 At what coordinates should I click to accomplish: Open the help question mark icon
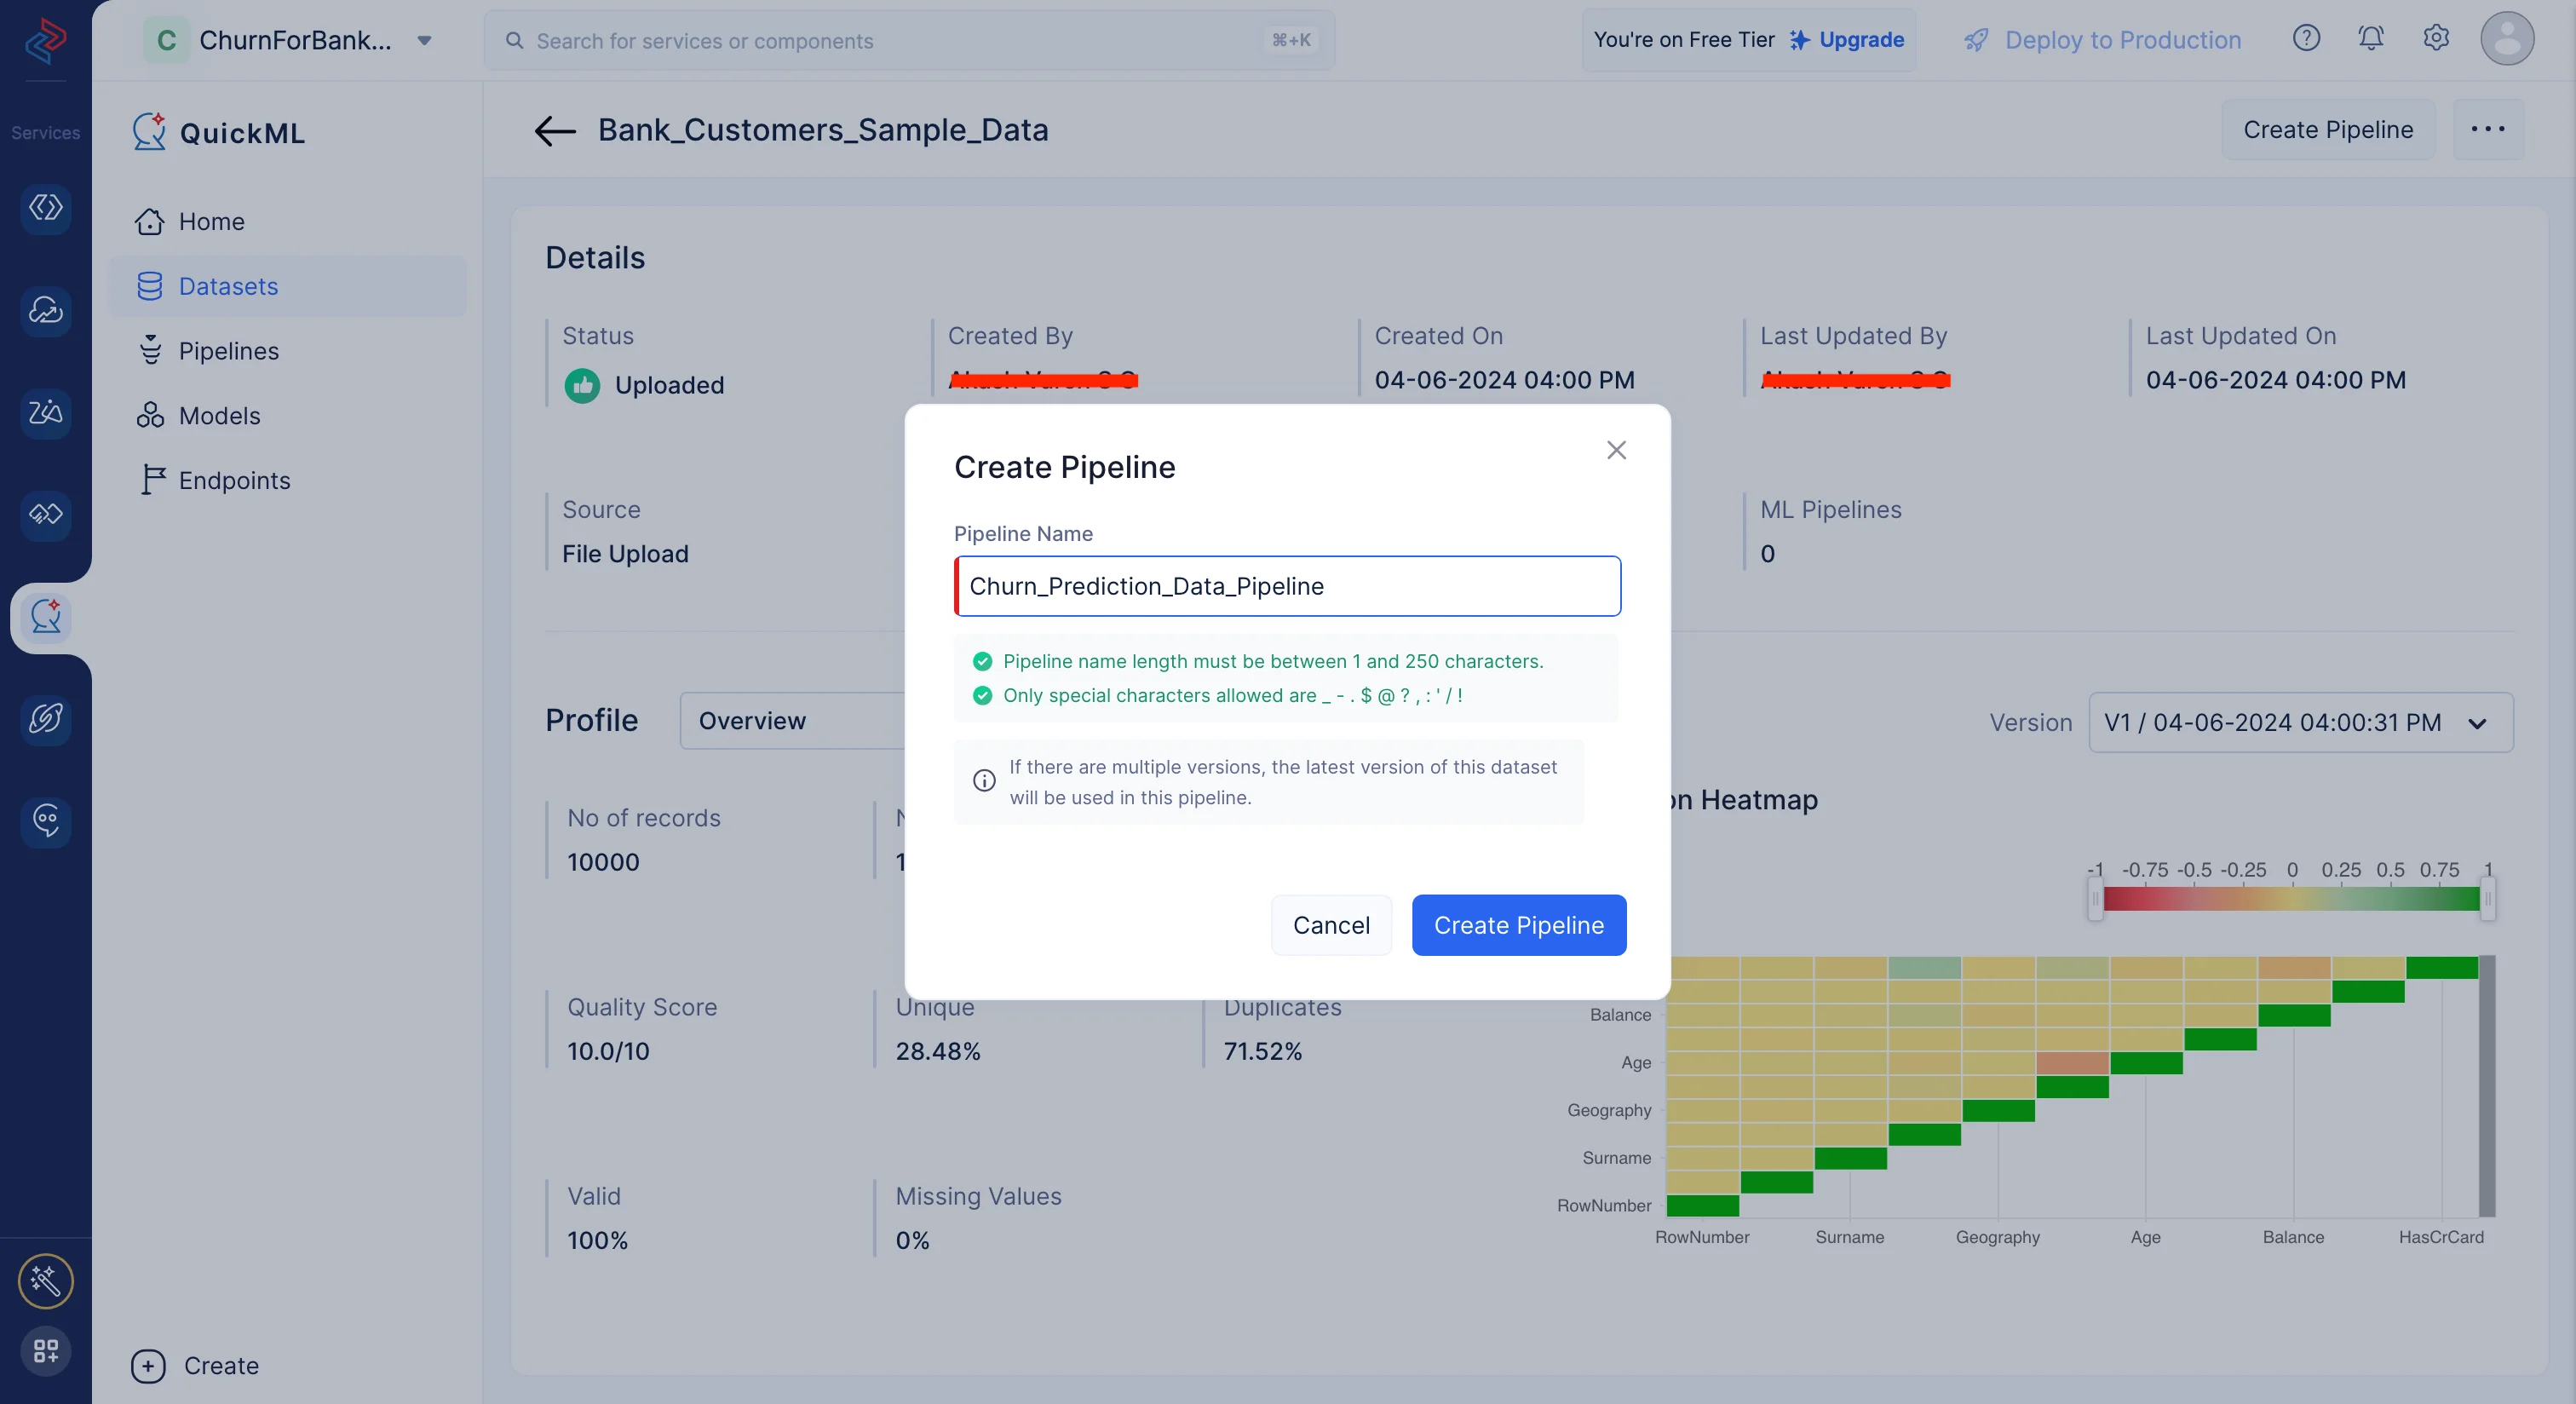(x=2306, y=39)
